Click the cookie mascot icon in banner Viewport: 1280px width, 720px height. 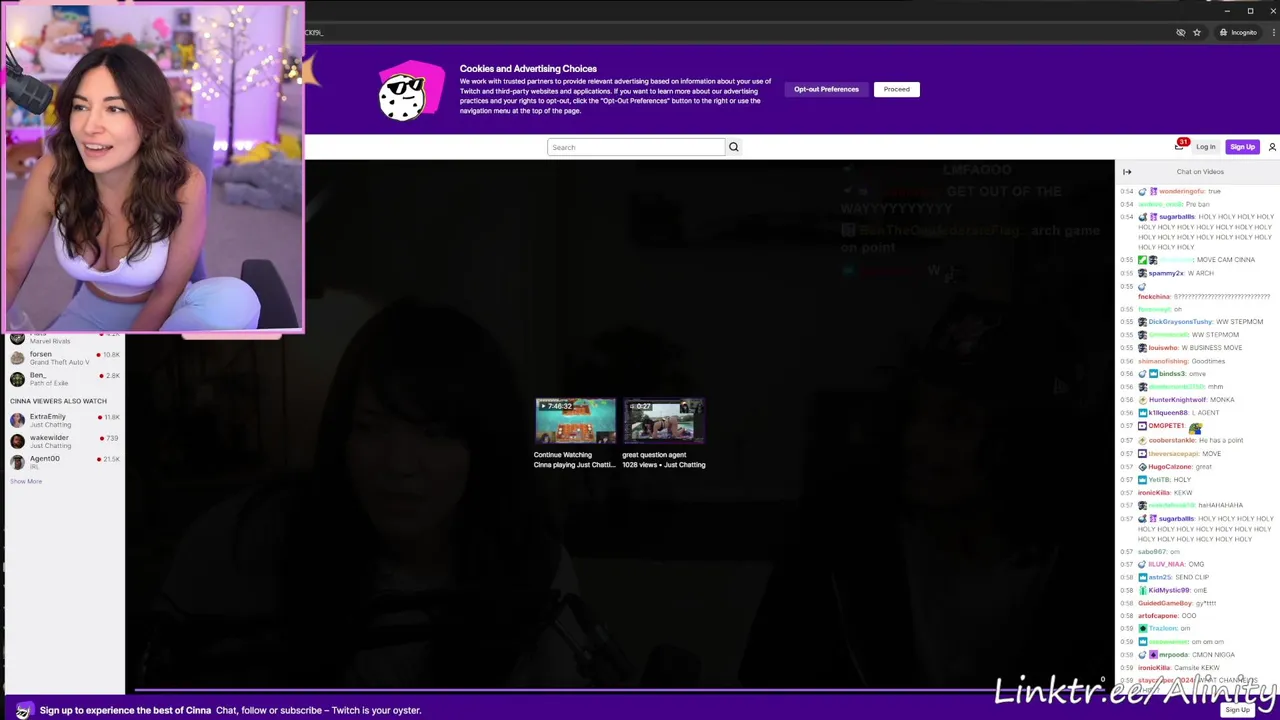[410, 91]
